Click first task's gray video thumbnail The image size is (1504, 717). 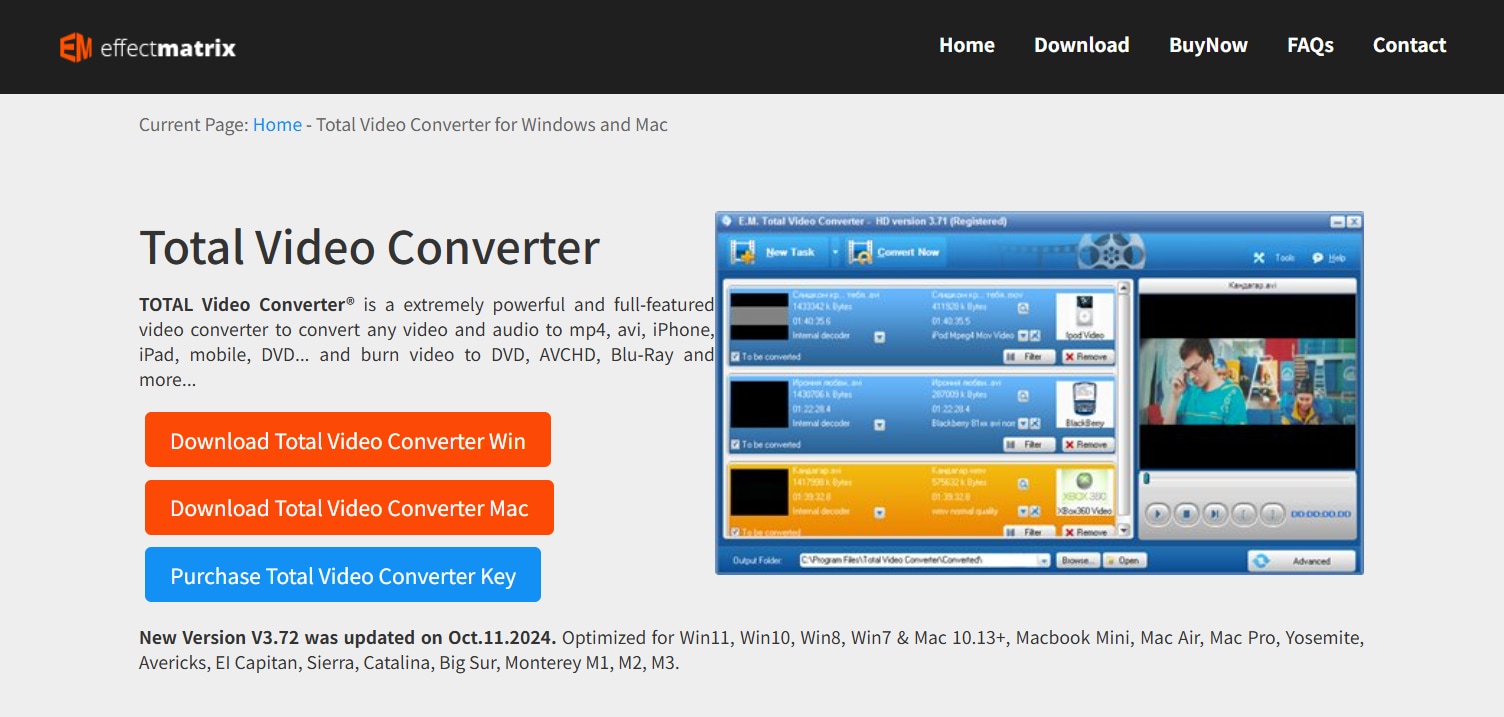pyautogui.click(x=759, y=316)
